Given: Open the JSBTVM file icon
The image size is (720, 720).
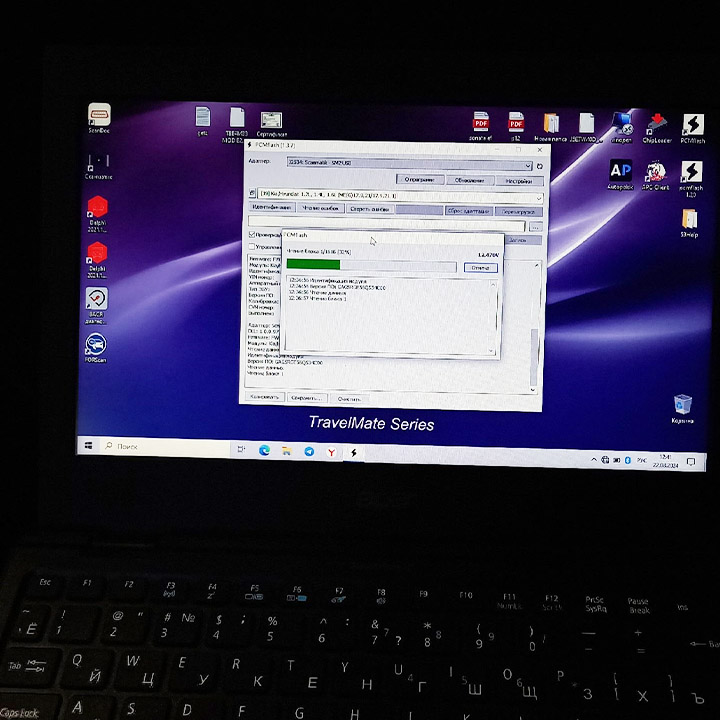Looking at the screenshot, I should [586, 127].
